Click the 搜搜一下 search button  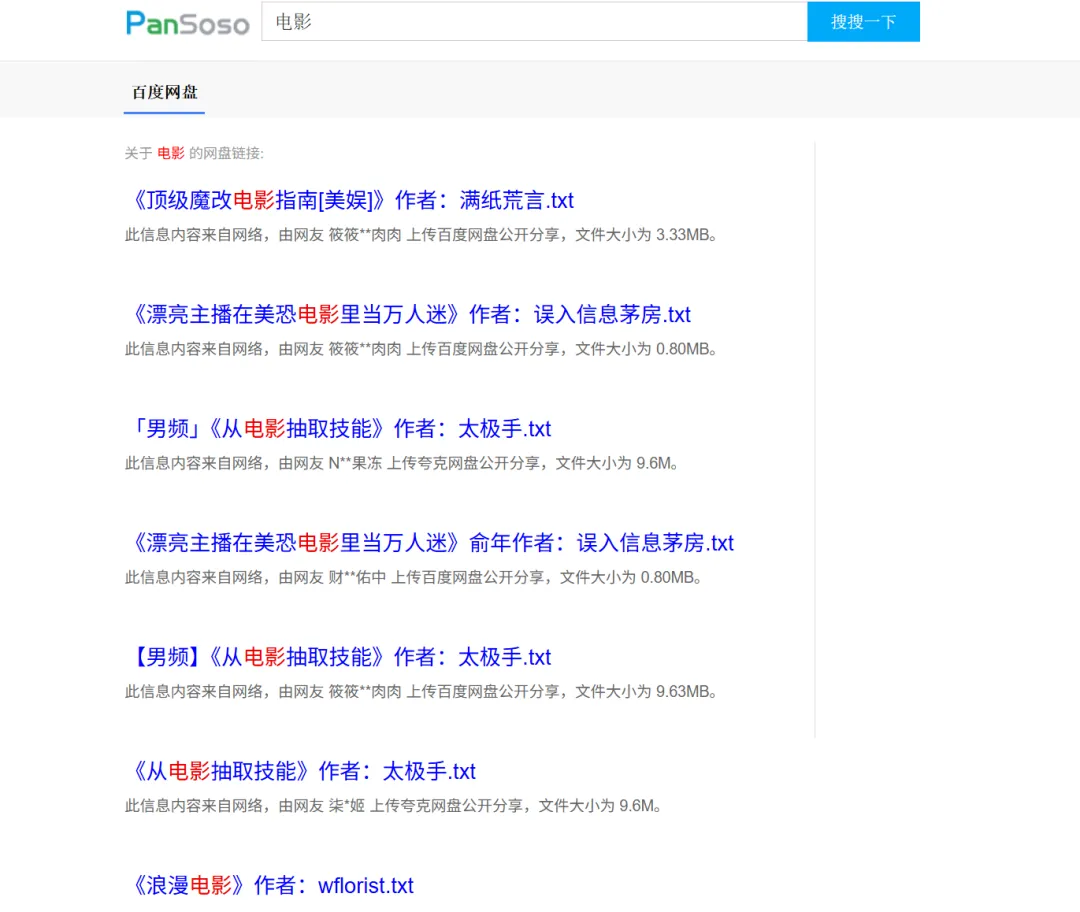[863, 21]
